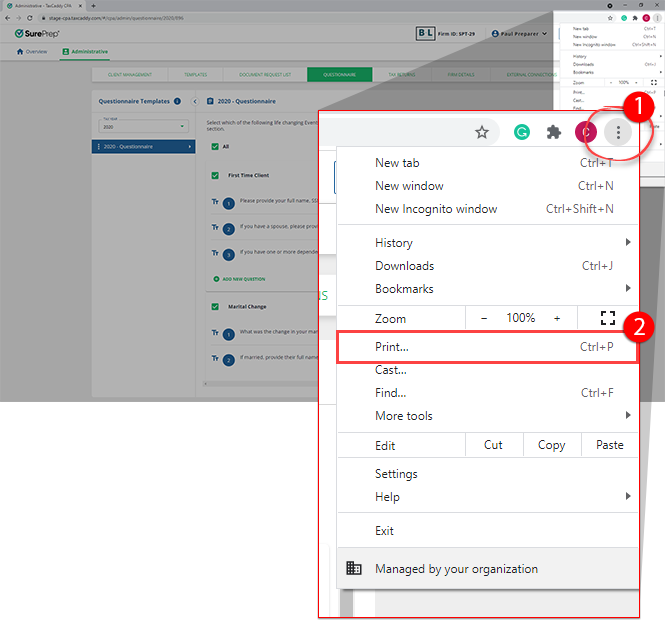Click the ADD NEW QUESTION plus icon

pos(215,278)
